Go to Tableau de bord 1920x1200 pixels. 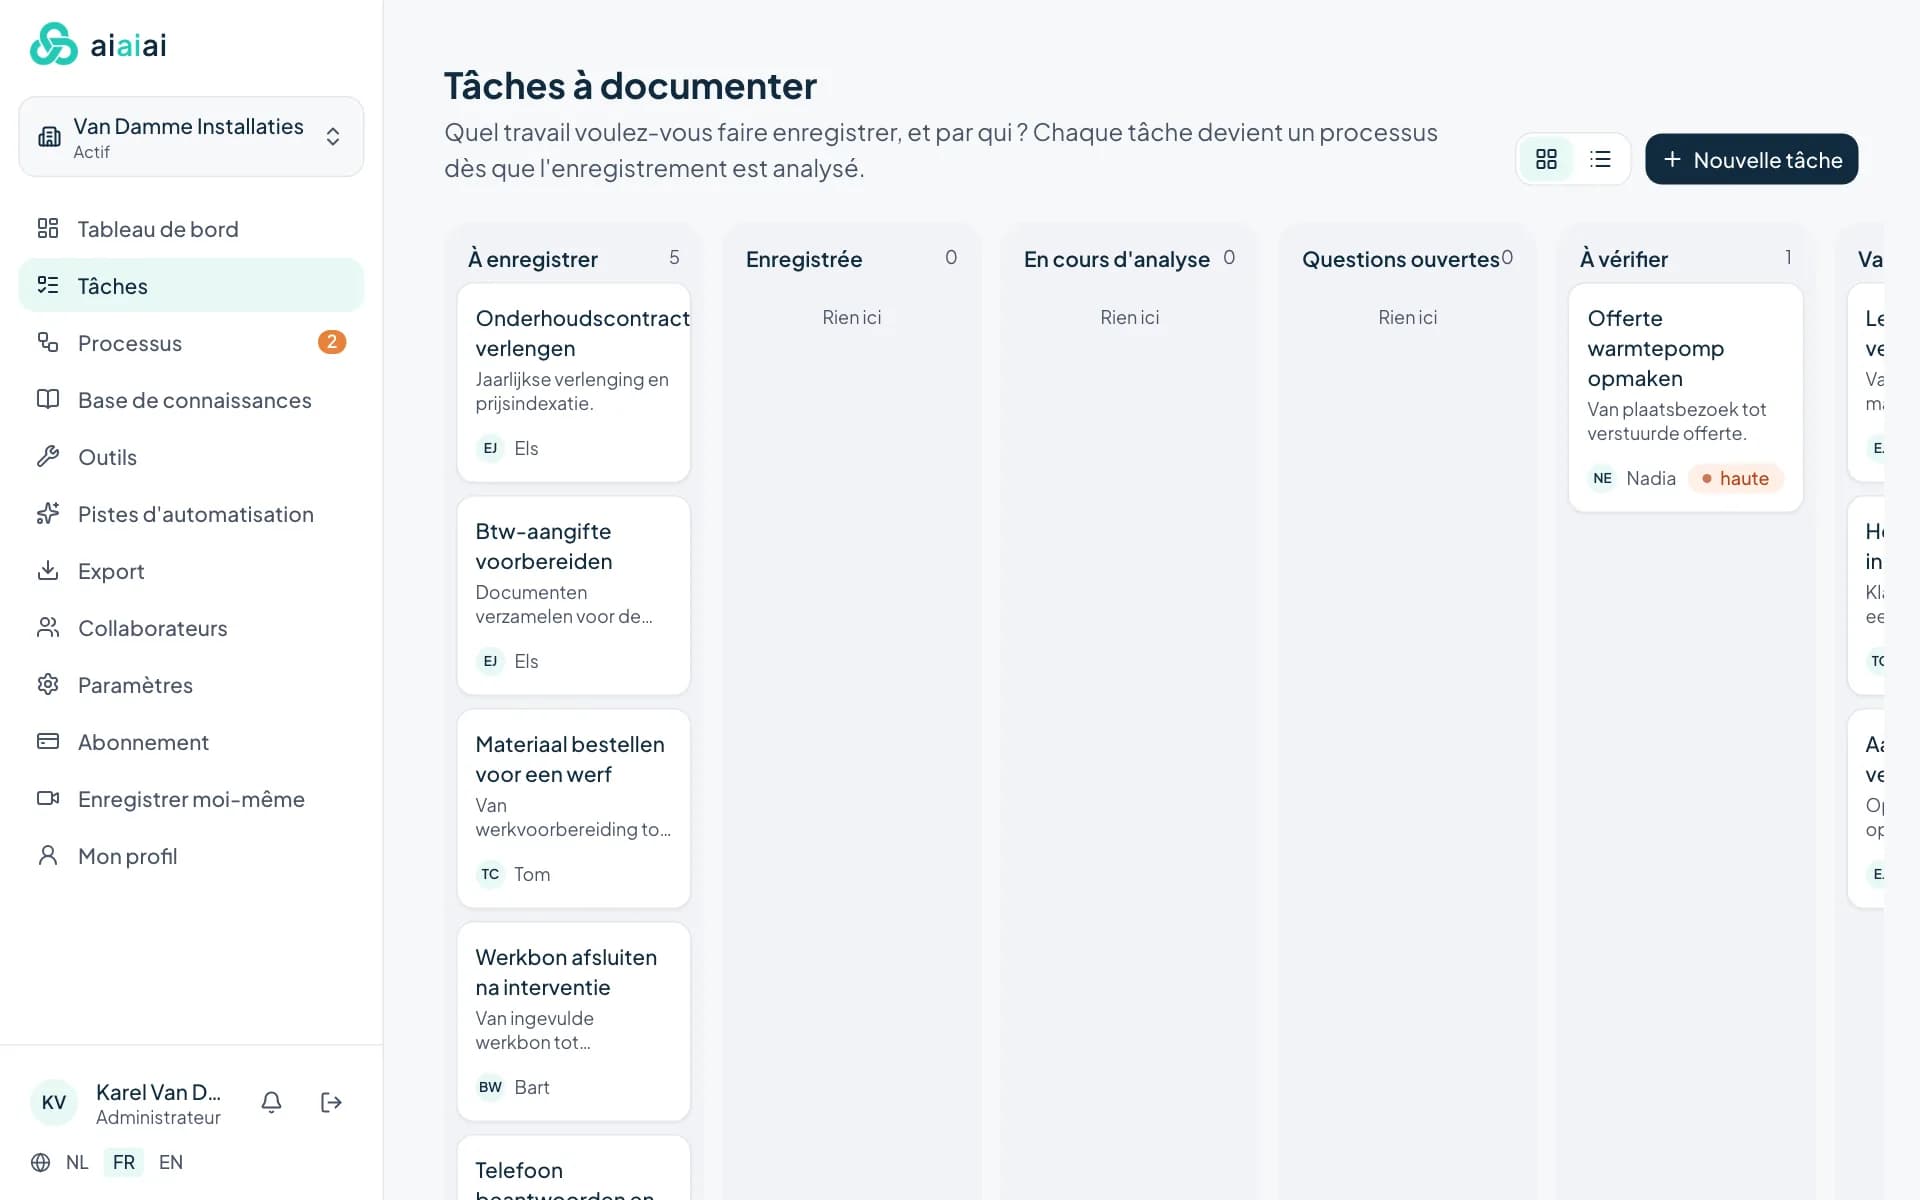[191, 228]
